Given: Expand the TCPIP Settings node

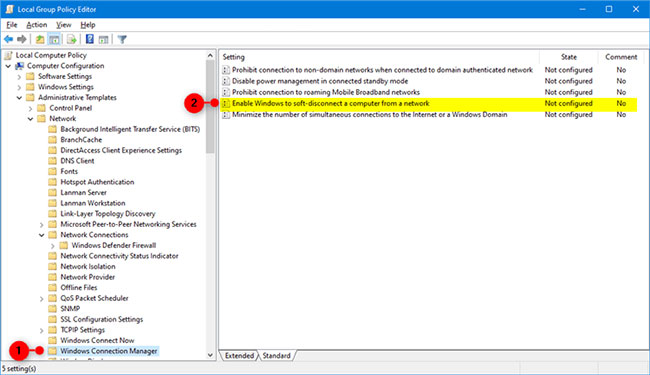Looking at the screenshot, I should point(41,330).
